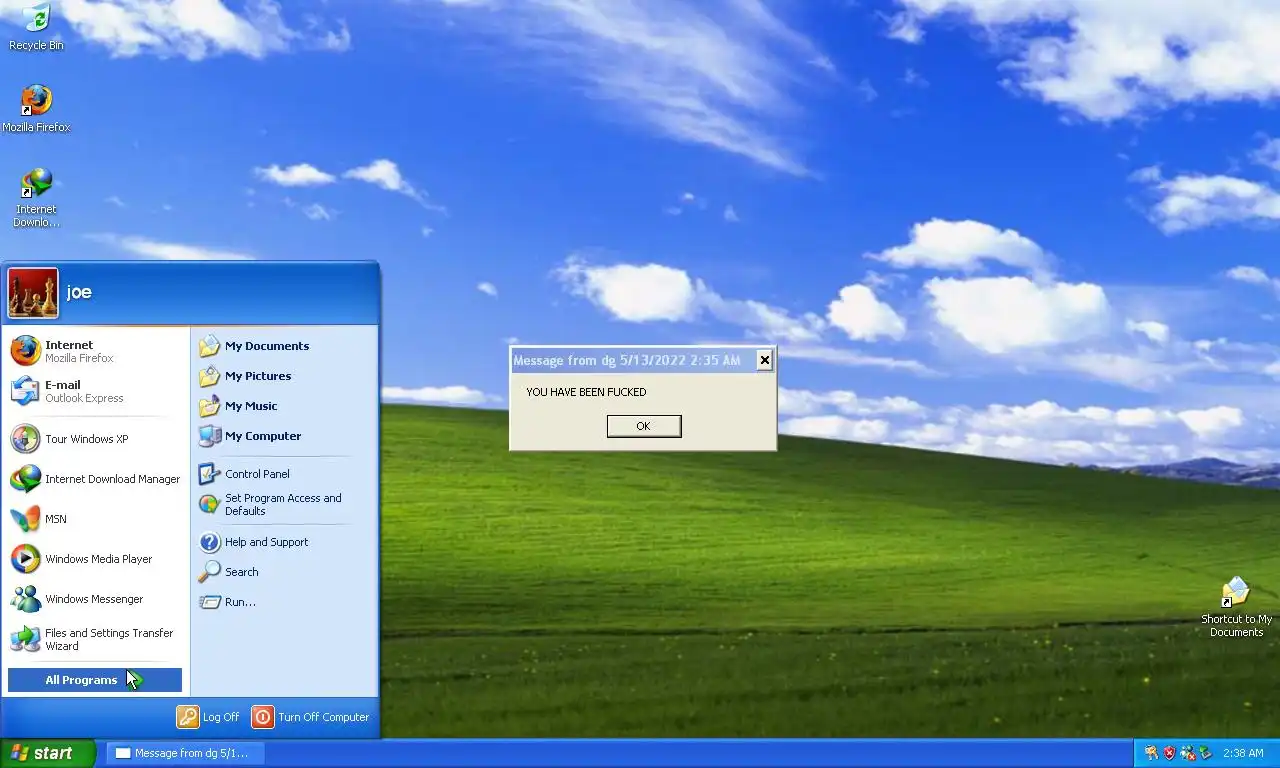Open the My Pictures folder

(283, 376)
